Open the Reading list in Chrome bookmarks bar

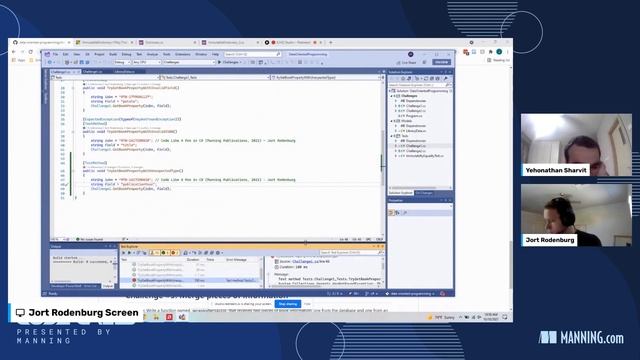498,60
